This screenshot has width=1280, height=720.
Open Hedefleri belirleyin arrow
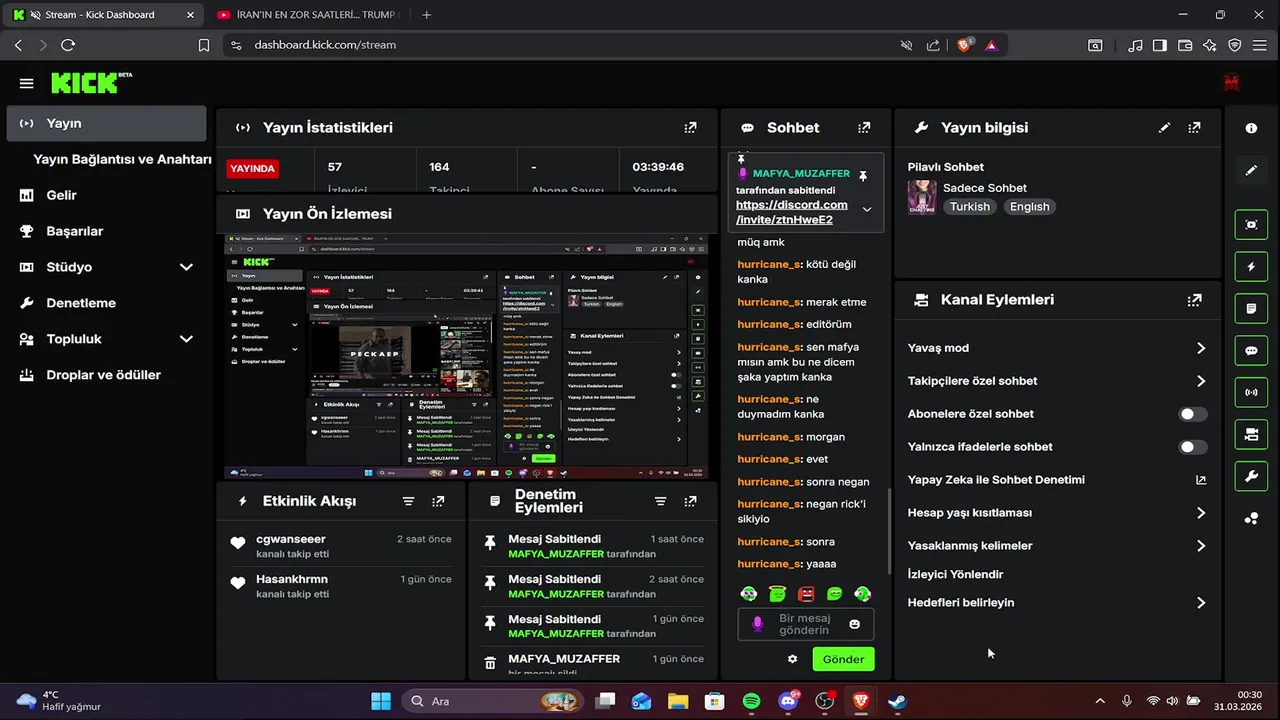point(1200,603)
